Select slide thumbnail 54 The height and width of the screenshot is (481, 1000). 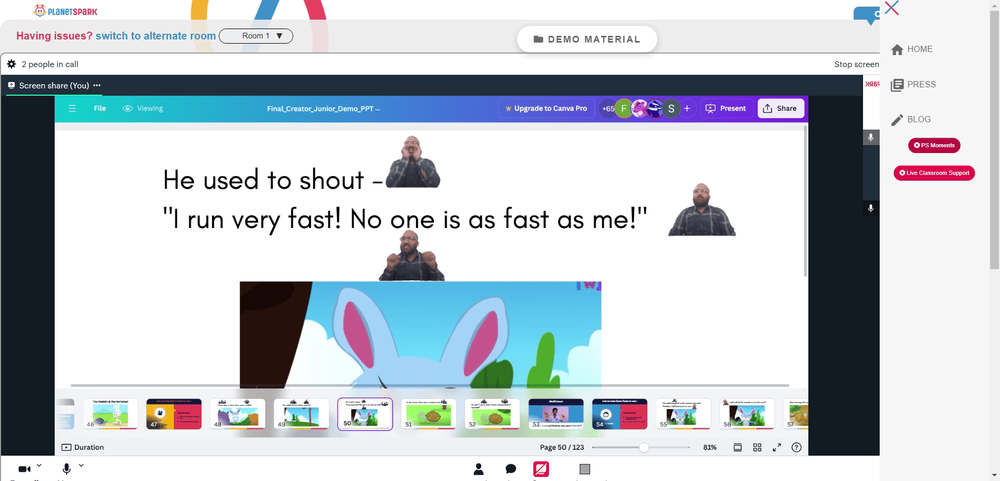click(x=620, y=414)
